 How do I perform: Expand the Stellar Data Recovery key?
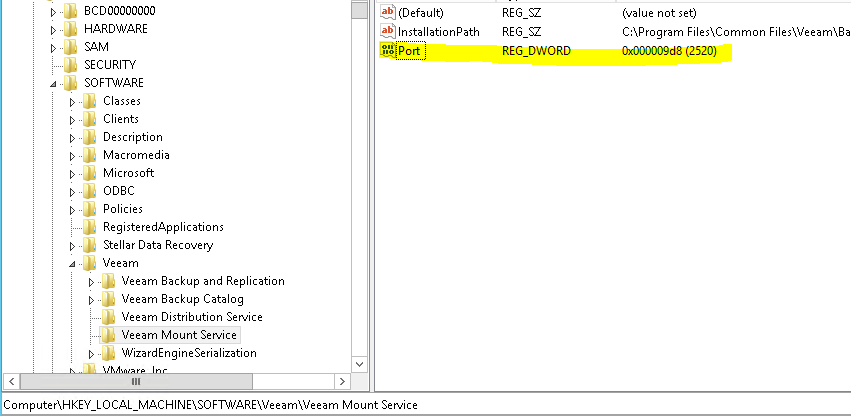click(72, 246)
